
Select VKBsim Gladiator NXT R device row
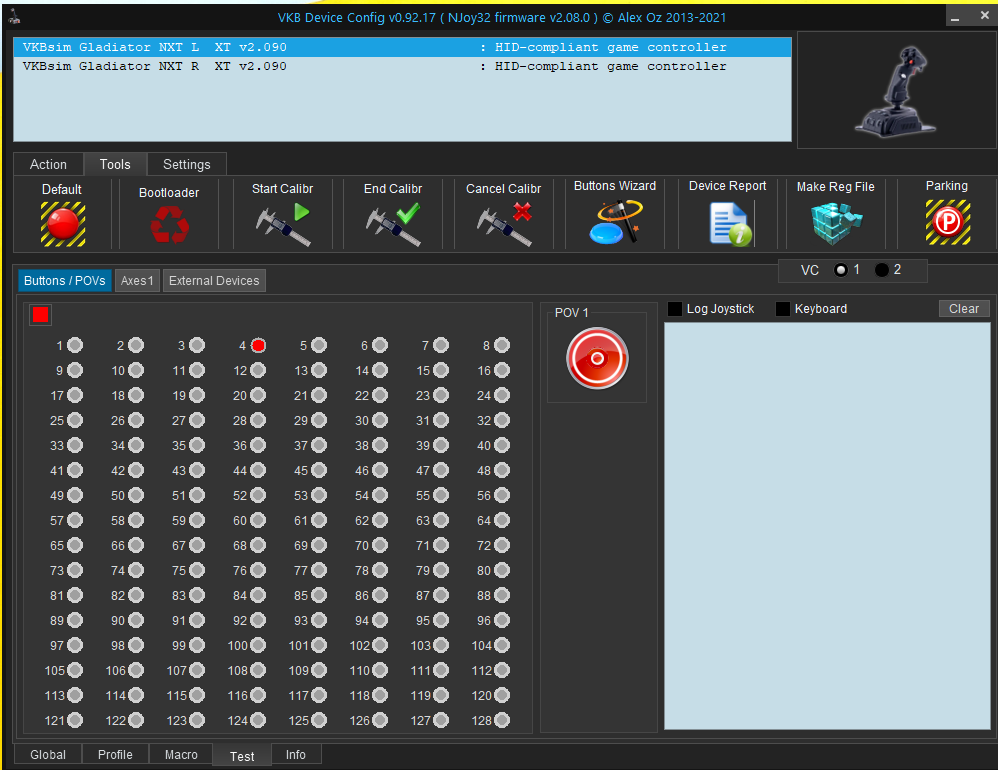click(x=402, y=66)
